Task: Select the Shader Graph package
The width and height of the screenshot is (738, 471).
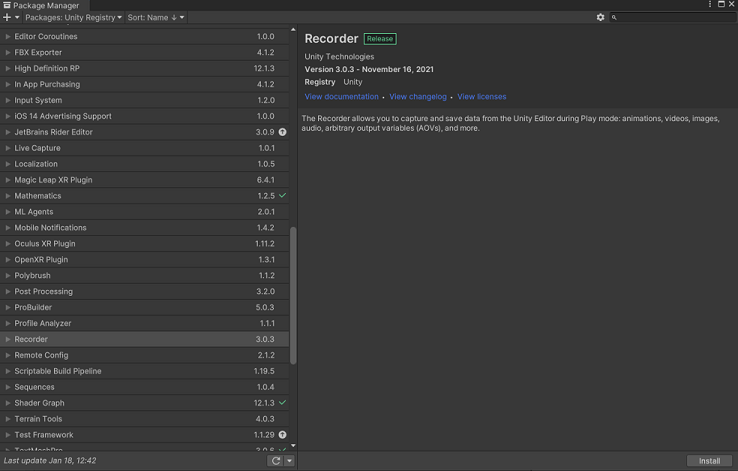Action: (144, 403)
